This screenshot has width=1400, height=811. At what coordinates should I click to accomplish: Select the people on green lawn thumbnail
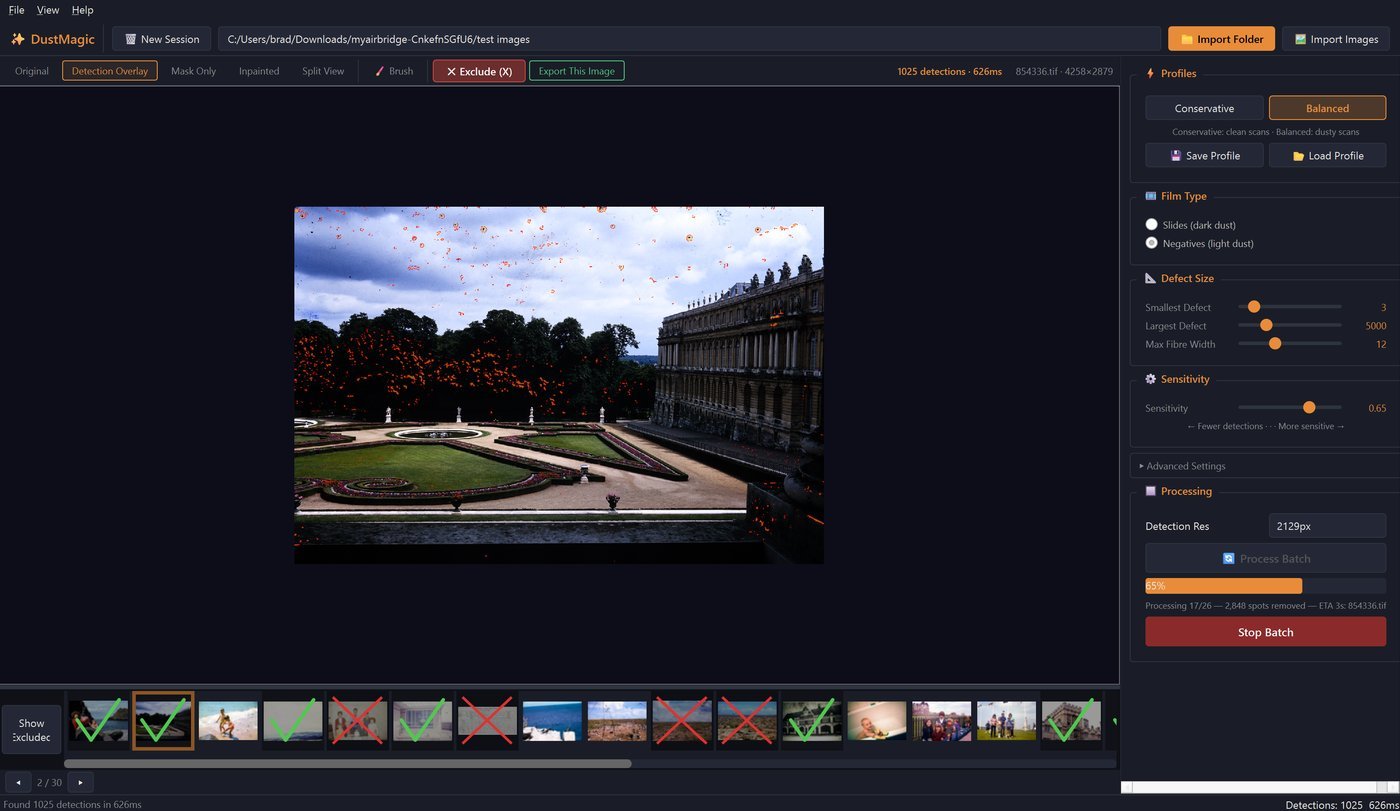click(1006, 720)
